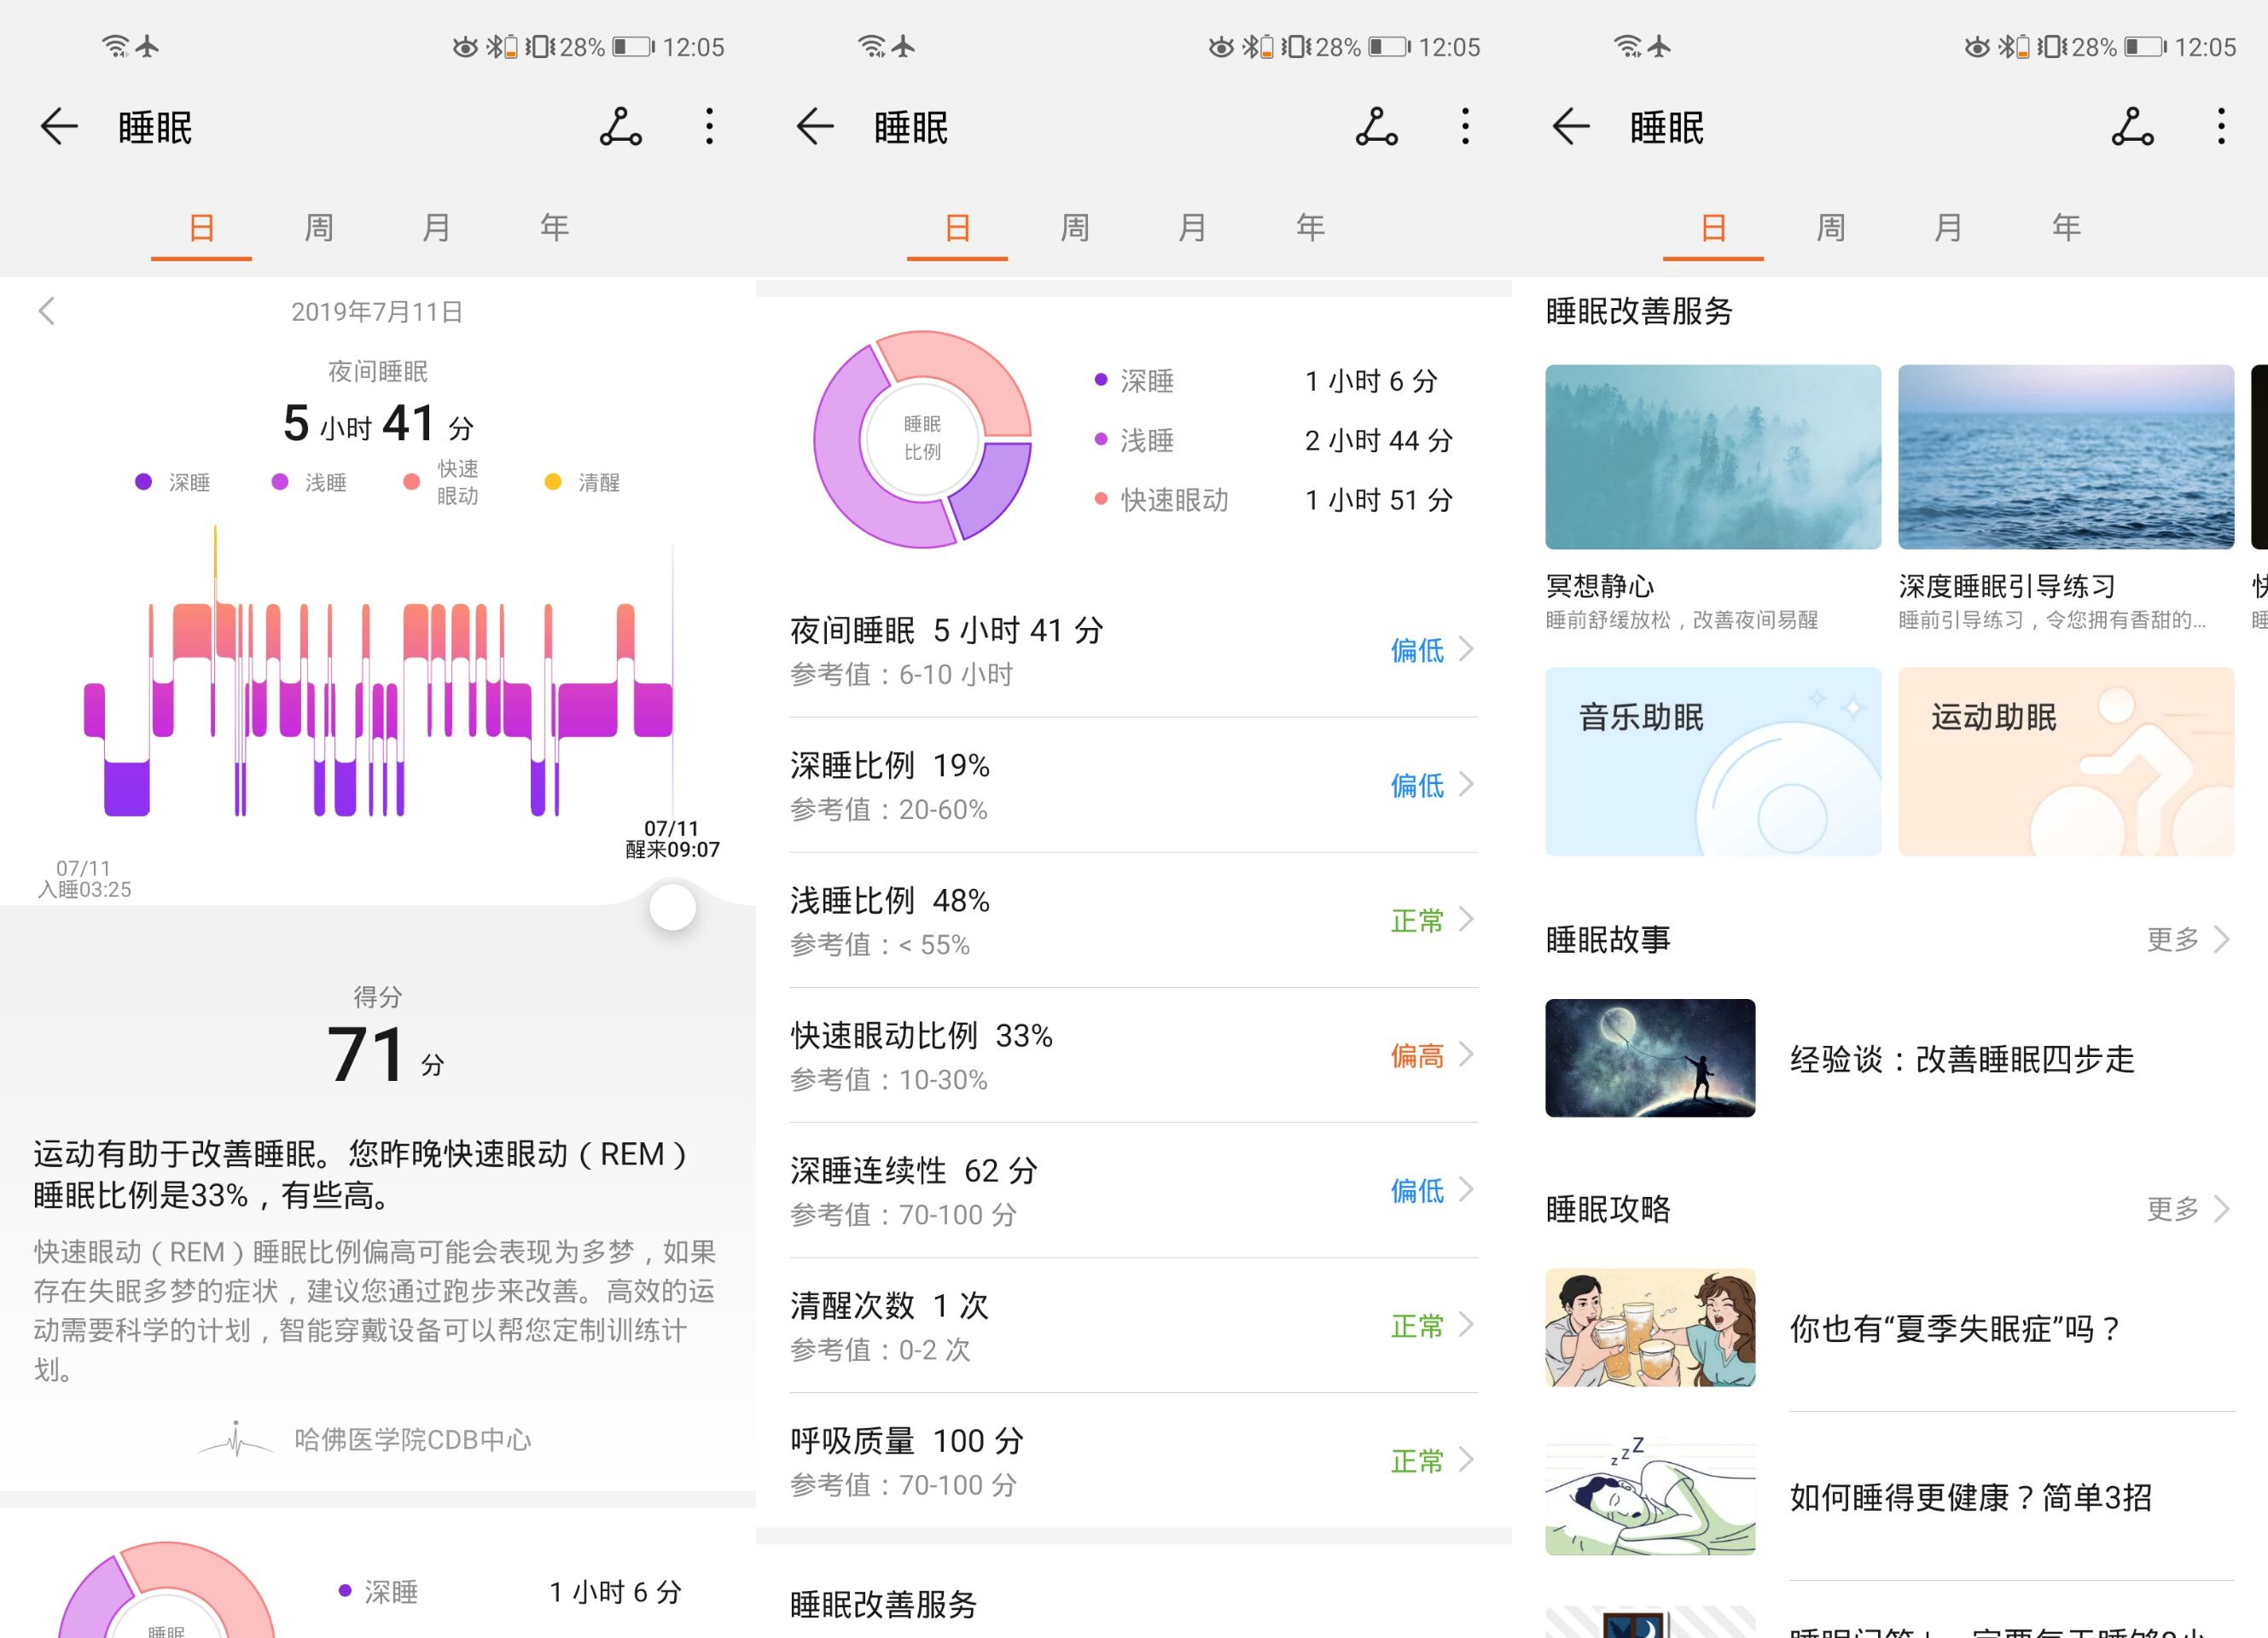
Task: Tap Wi-Fi icon in middle screen status bar
Action: click(x=872, y=46)
